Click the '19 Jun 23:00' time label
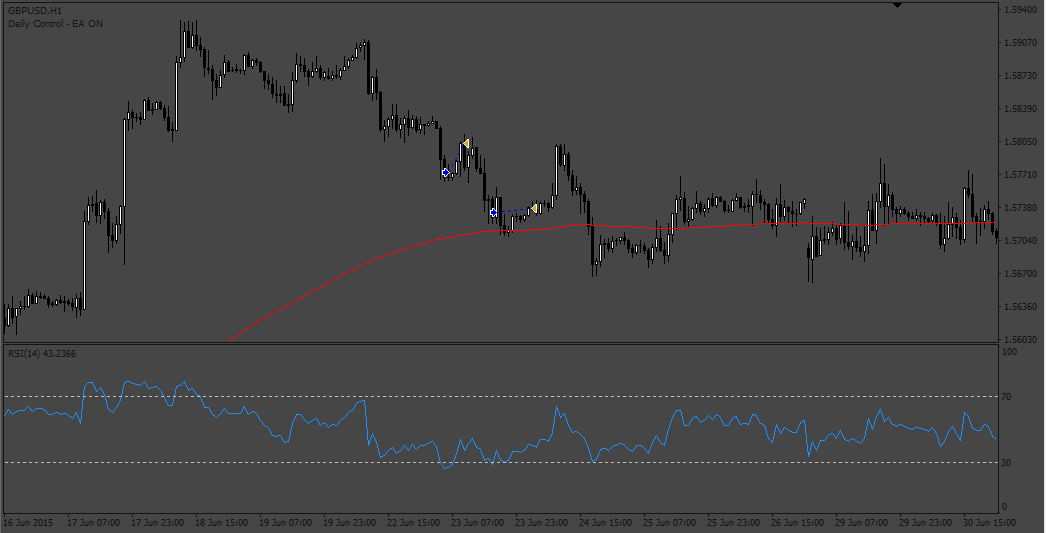The width and height of the screenshot is (1046, 533). pyautogui.click(x=350, y=523)
